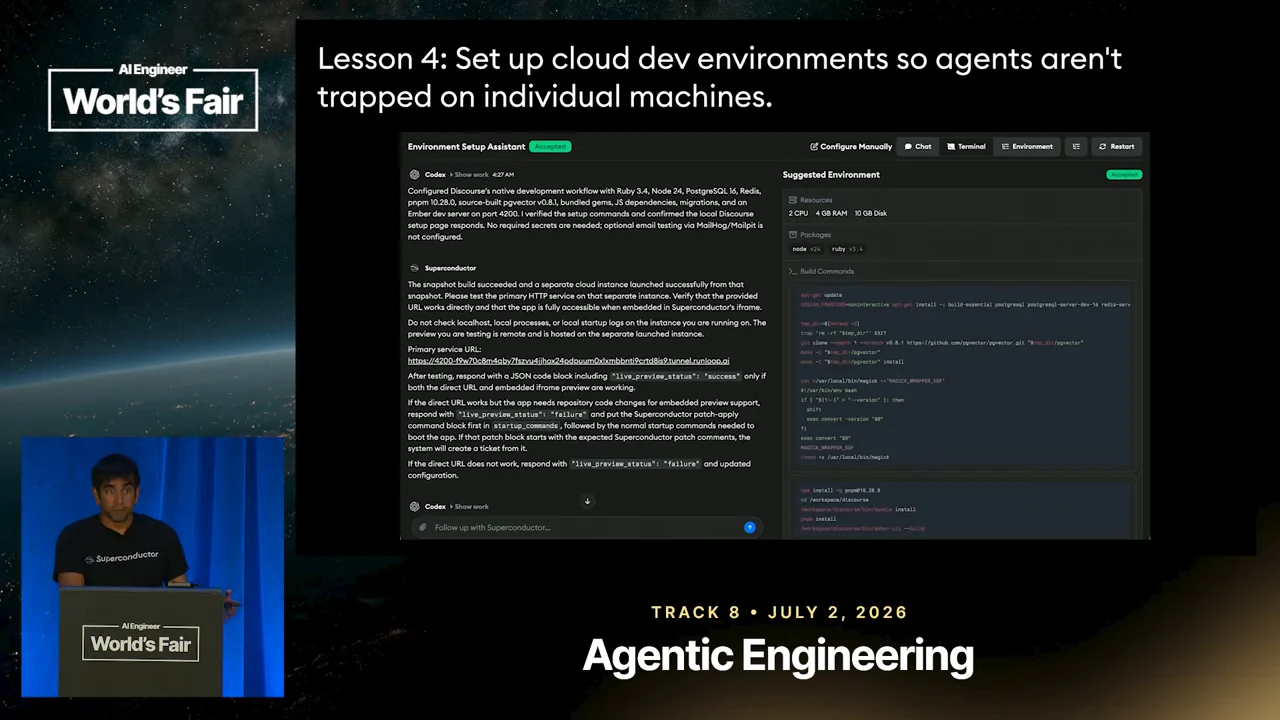Click the Restart button
This screenshot has width=1280, height=720.
click(x=1116, y=147)
